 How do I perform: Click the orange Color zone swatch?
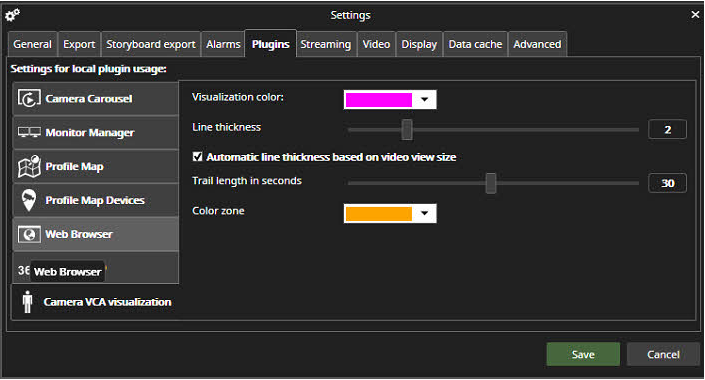coord(379,214)
